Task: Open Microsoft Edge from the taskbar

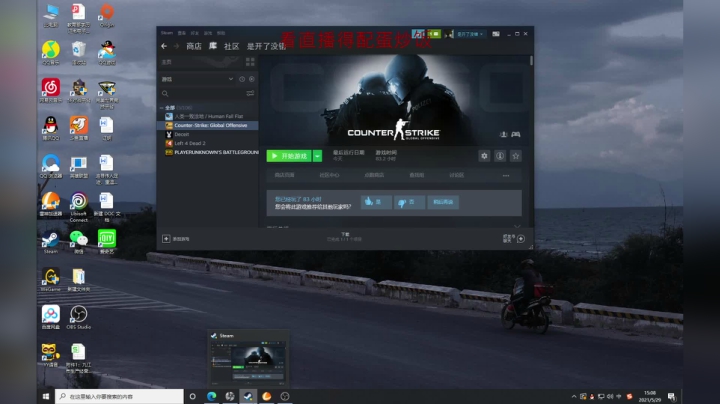Action: (211, 396)
